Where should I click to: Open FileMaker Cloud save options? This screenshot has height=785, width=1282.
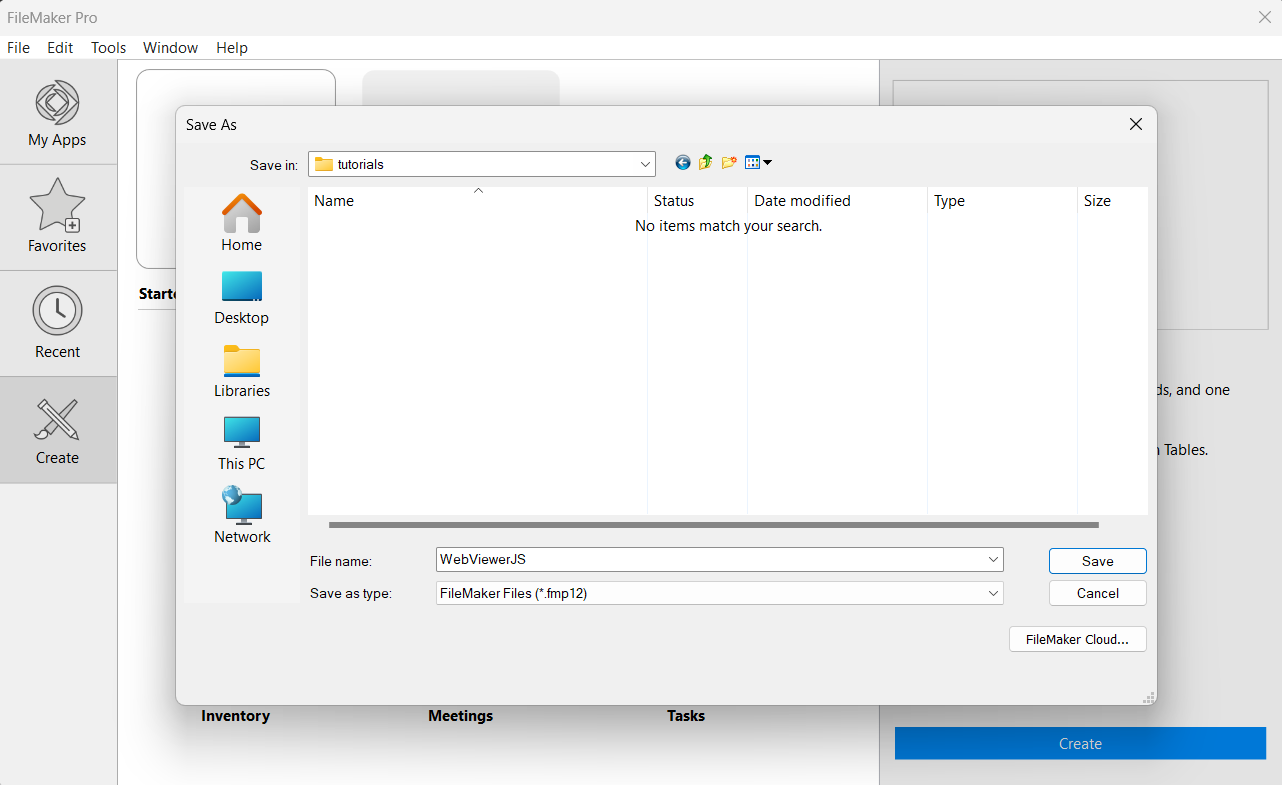point(1078,639)
